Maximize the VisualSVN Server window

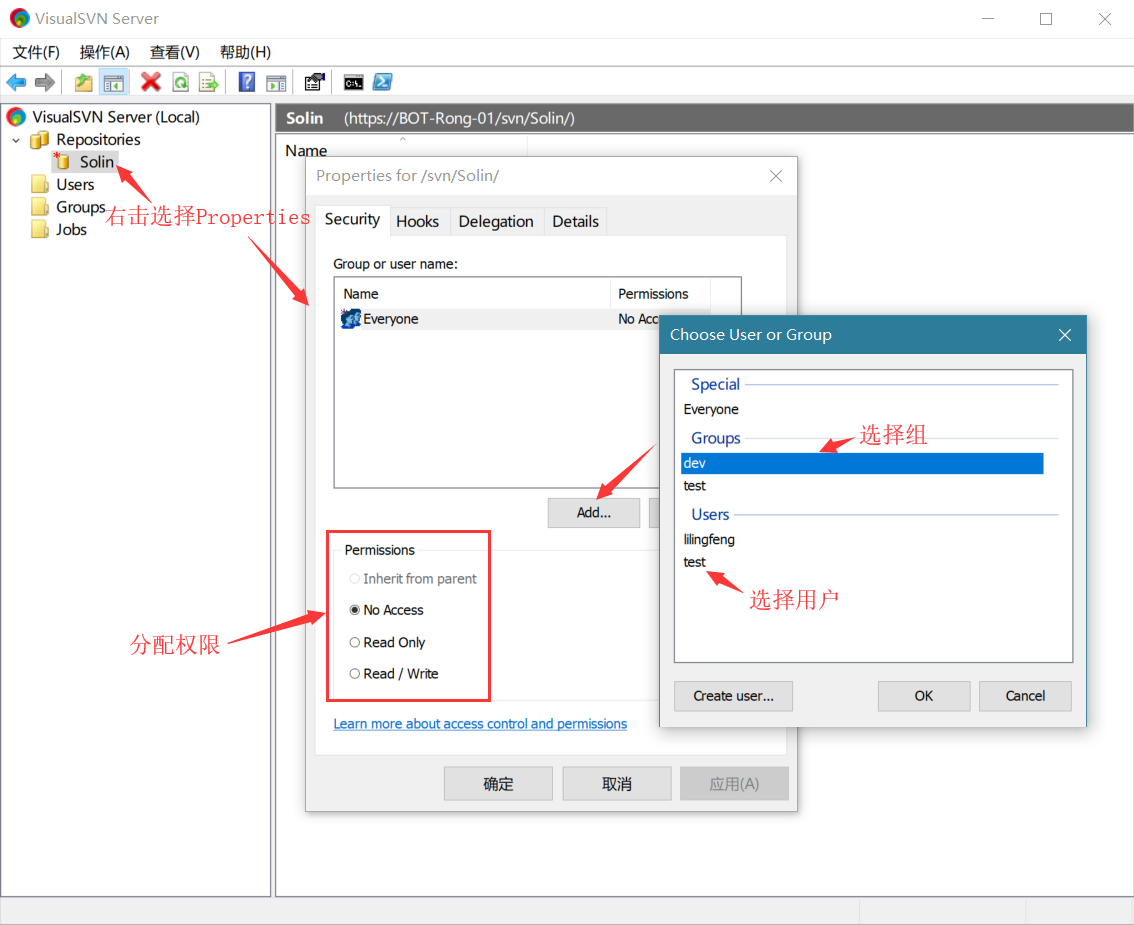[1046, 19]
